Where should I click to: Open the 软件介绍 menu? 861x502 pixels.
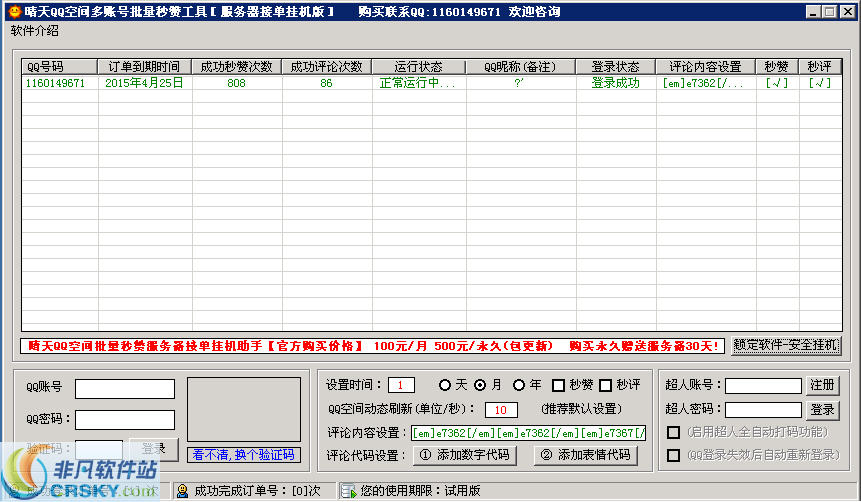click(x=34, y=31)
